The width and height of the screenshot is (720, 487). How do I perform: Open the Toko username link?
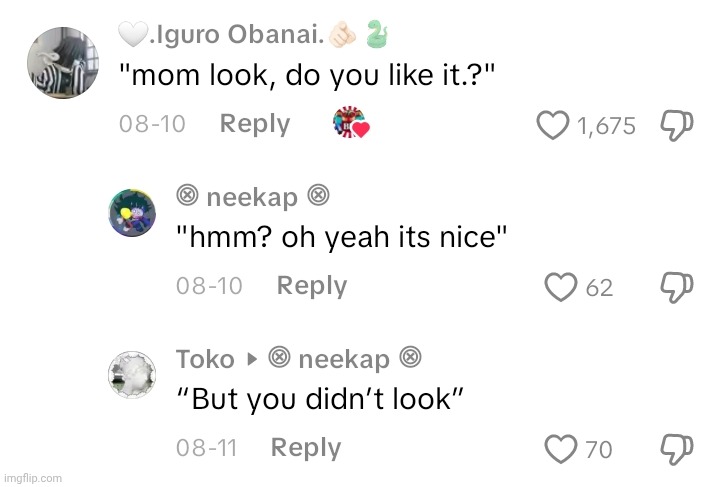(x=205, y=359)
